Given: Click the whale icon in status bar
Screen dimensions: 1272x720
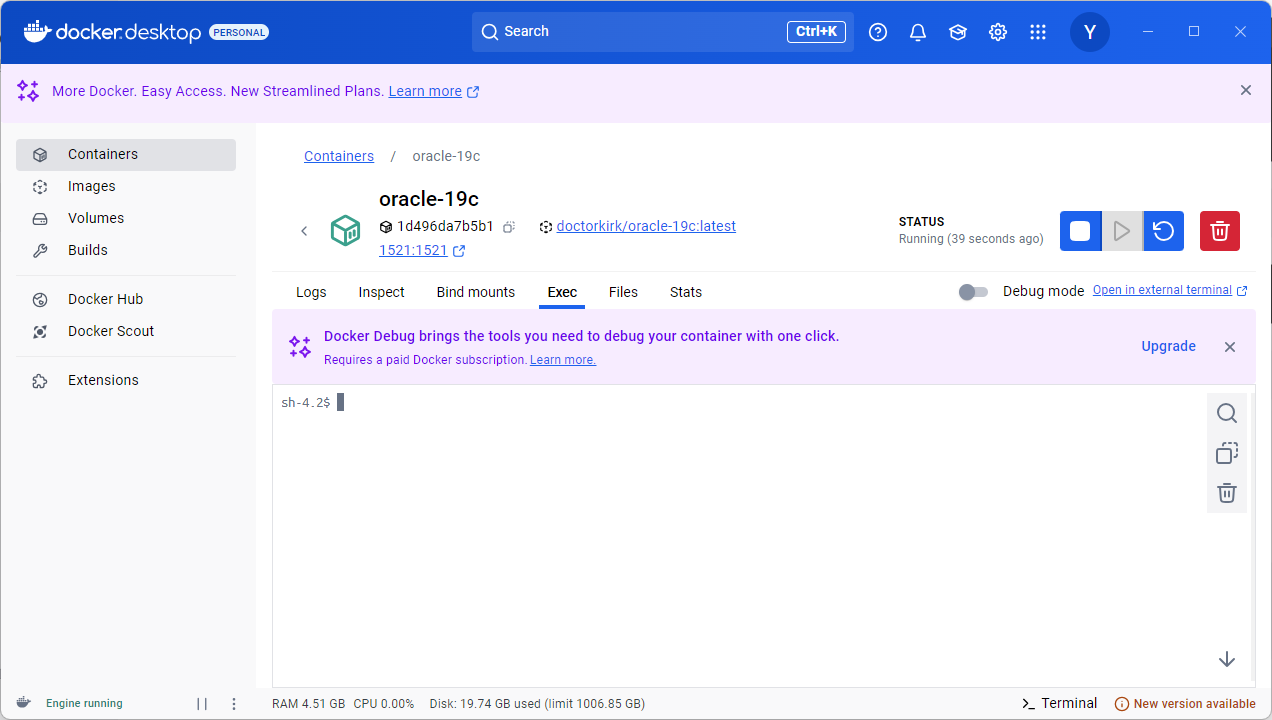Looking at the screenshot, I should pos(23,703).
